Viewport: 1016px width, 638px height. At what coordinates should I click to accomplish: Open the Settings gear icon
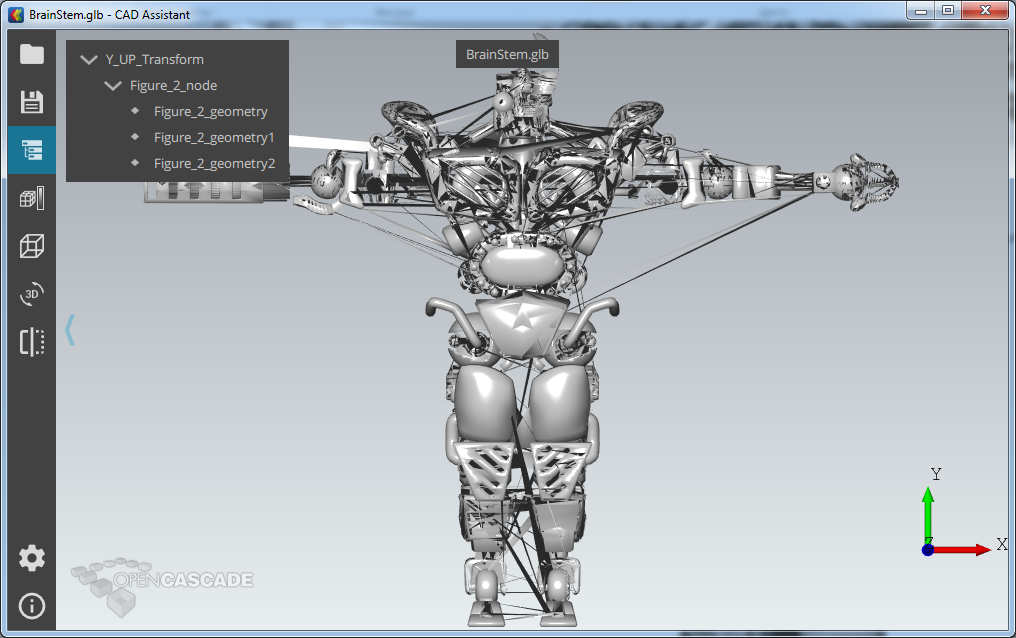point(32,558)
